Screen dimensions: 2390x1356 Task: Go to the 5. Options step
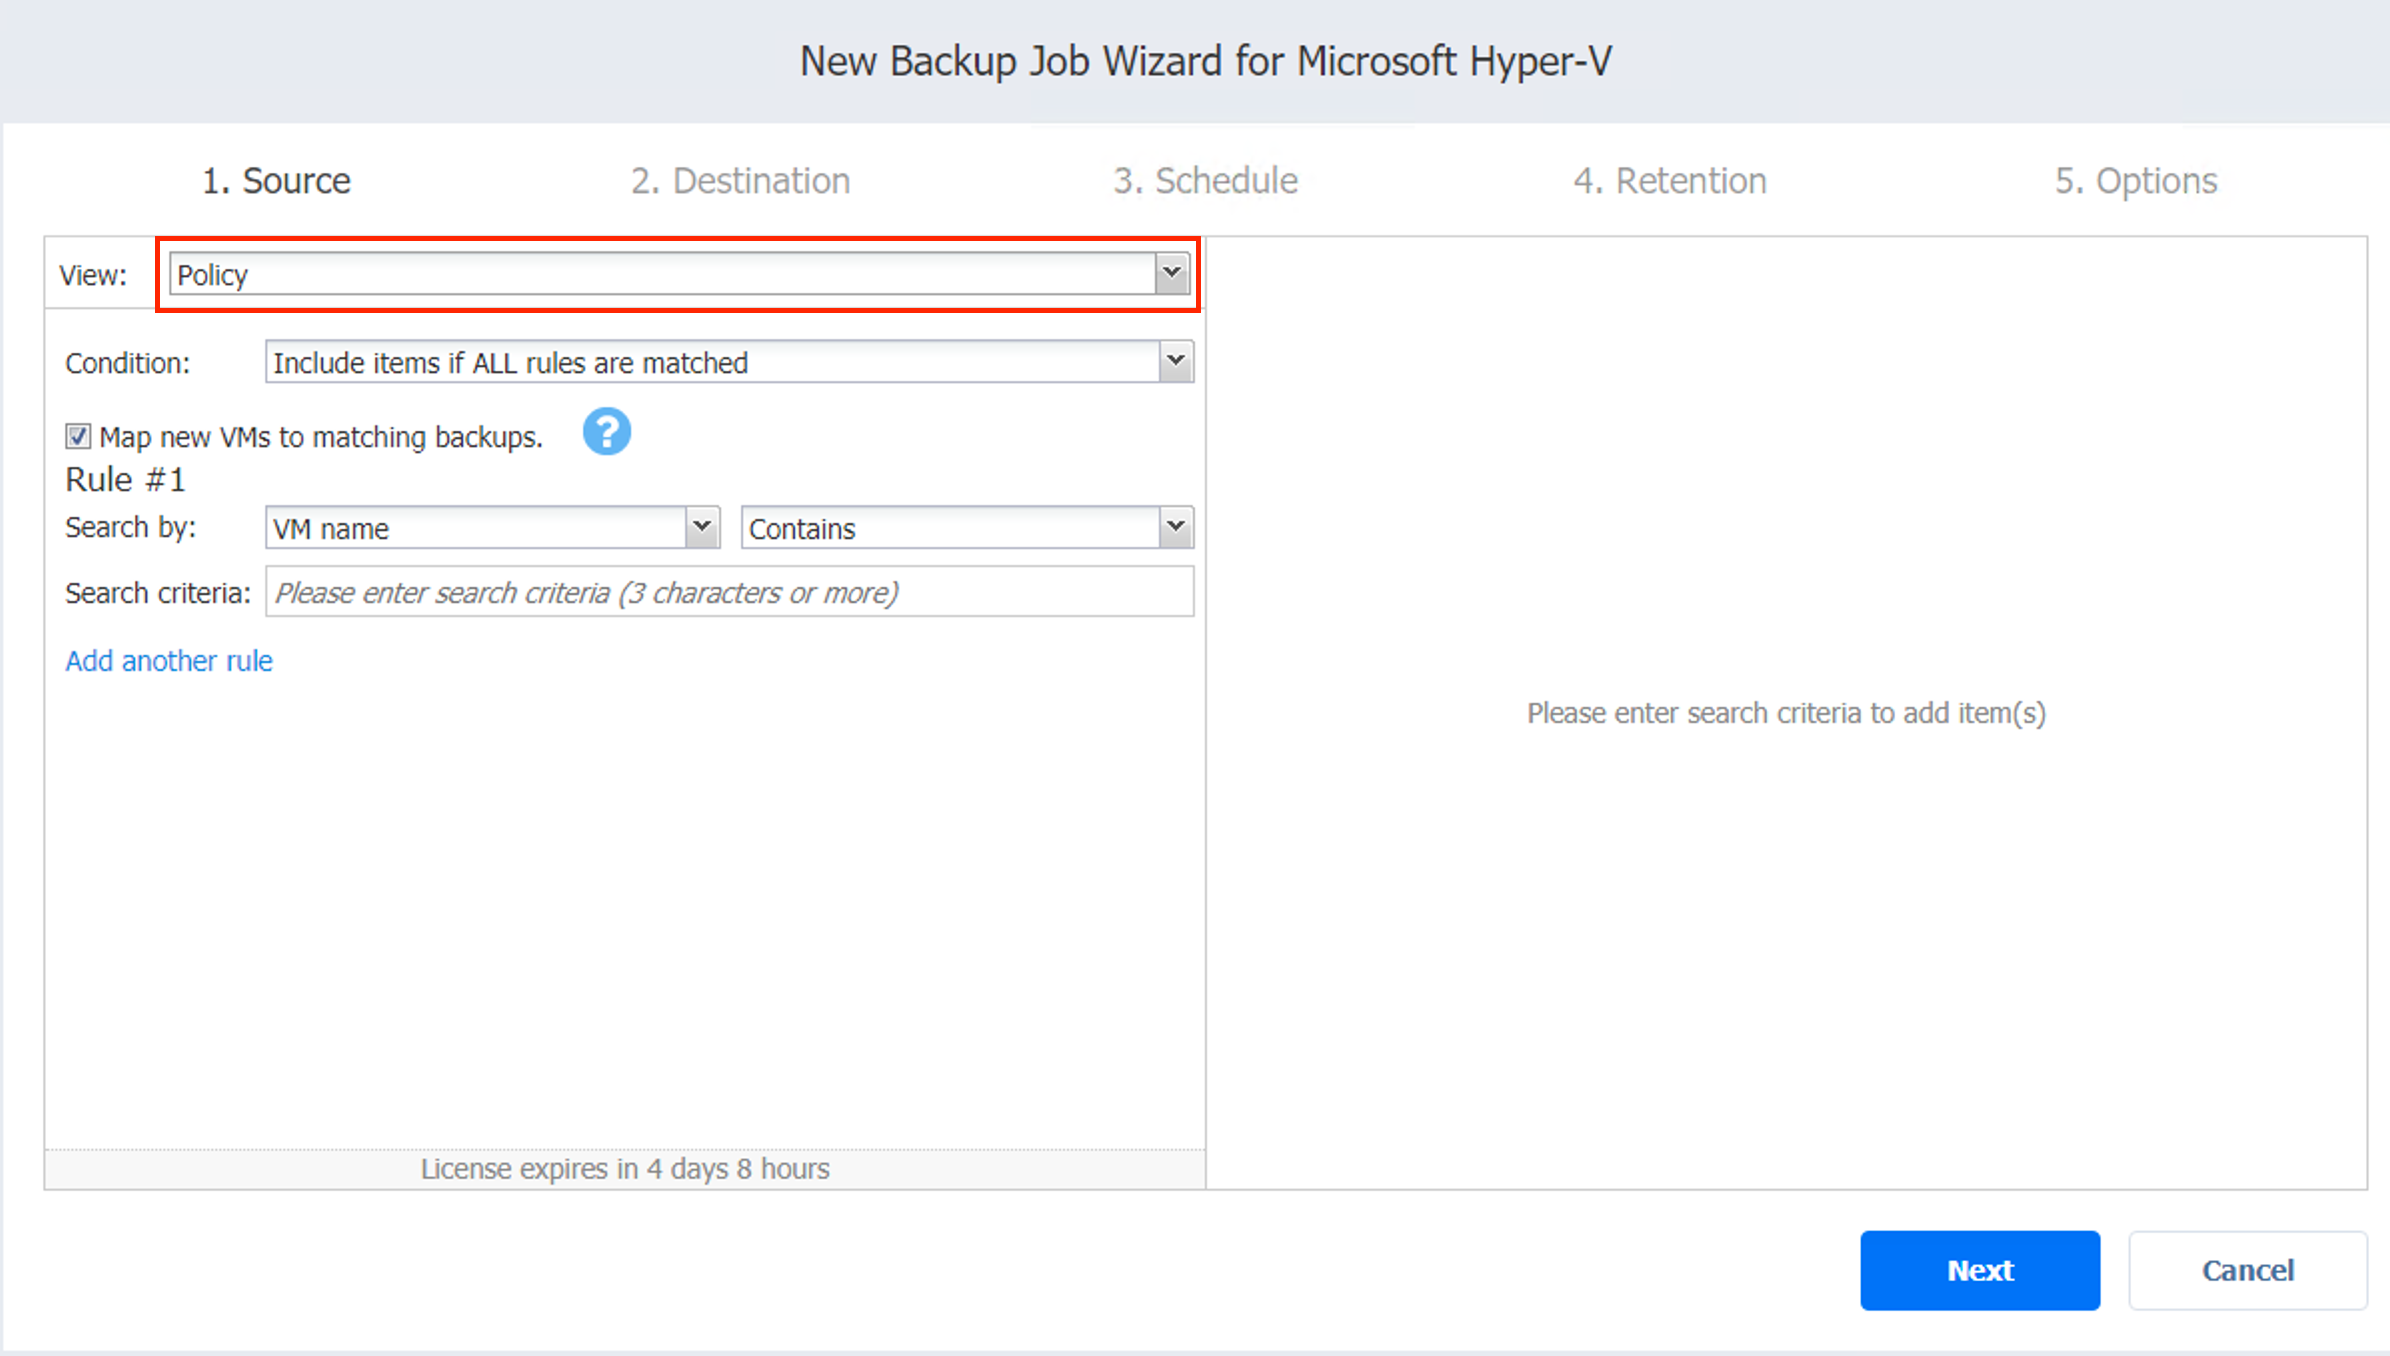[x=2136, y=181]
